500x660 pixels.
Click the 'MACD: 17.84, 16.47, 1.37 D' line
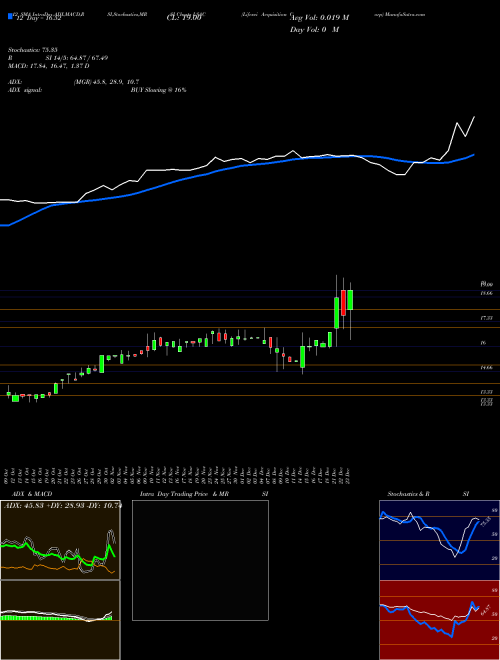click(48, 66)
